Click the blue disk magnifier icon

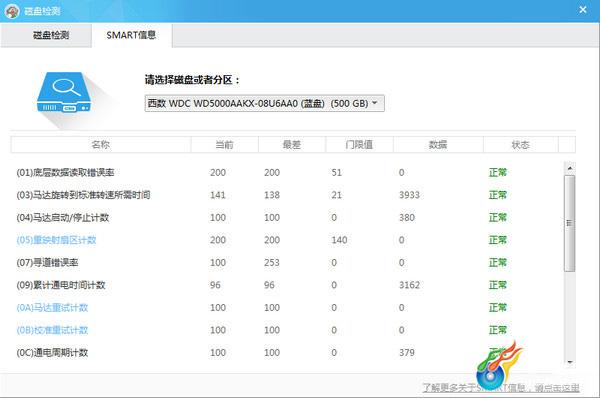click(64, 93)
